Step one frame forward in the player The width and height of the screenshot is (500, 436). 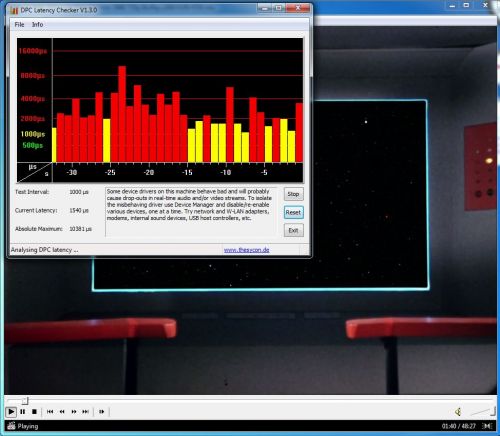102,412
